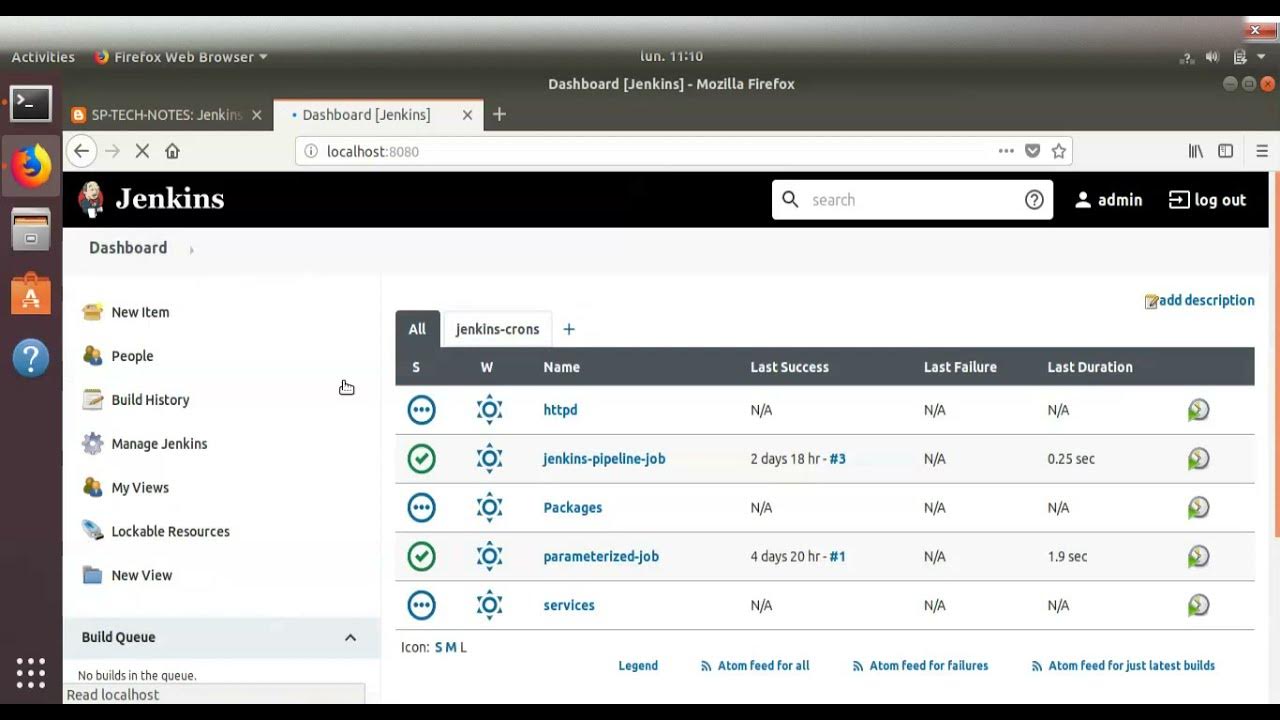Viewport: 1280px width, 720px height.
Task: Switch to All view tab
Action: [x=417, y=329]
